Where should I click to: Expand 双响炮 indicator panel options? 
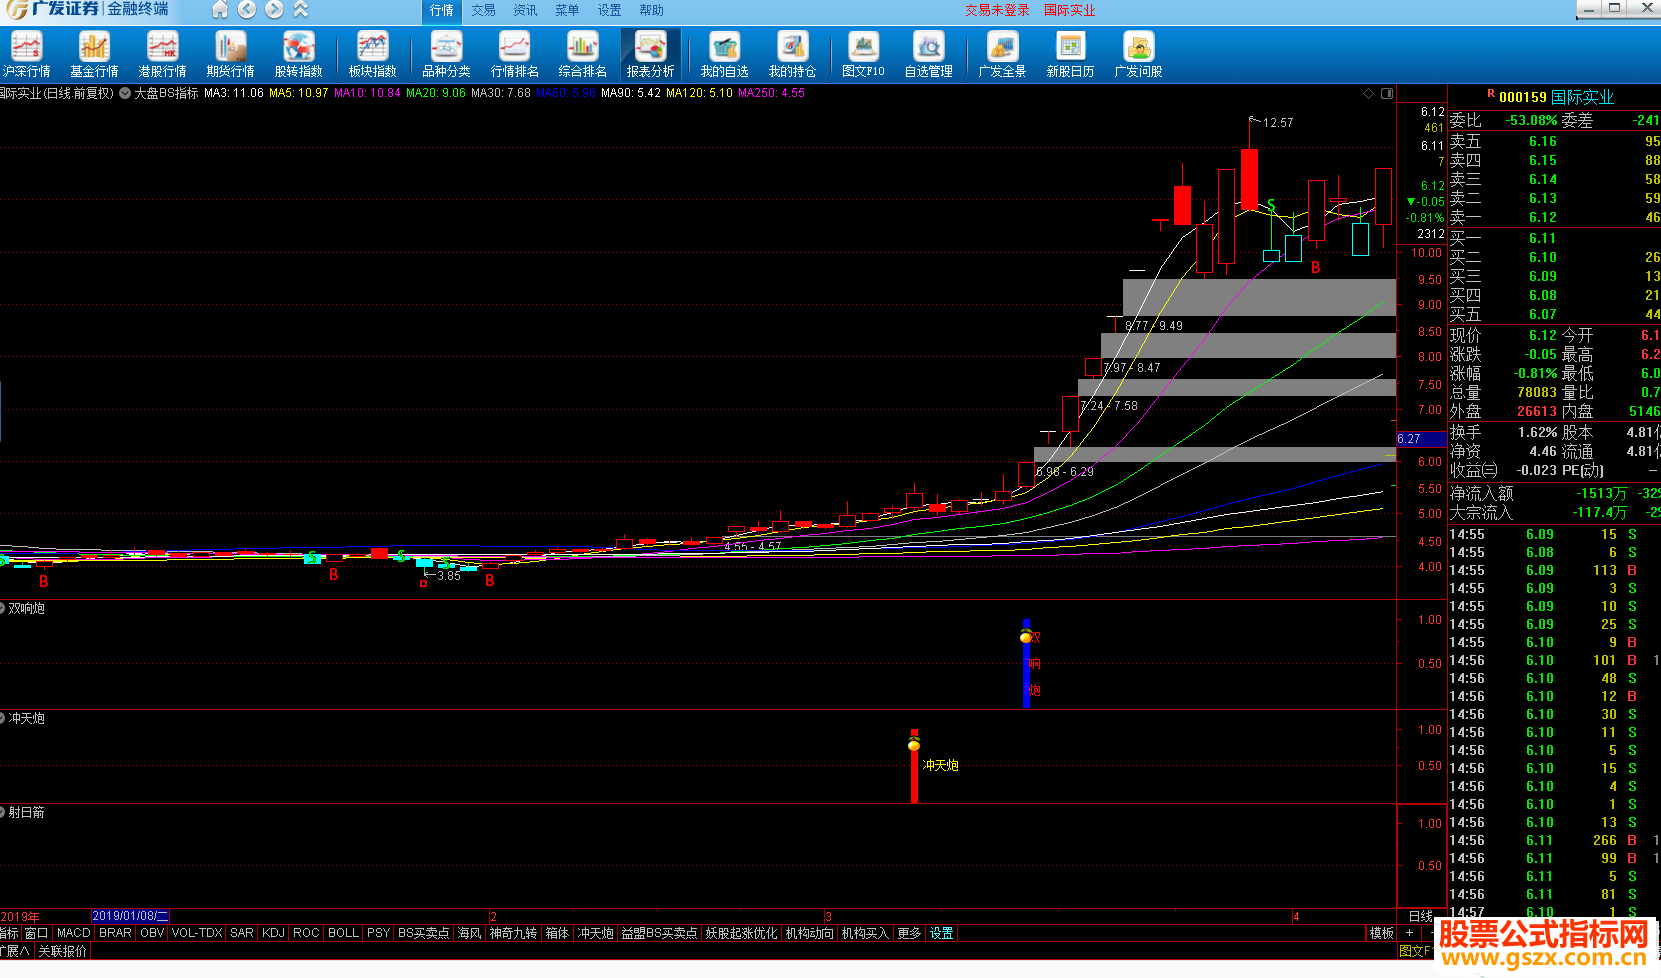click(3, 608)
